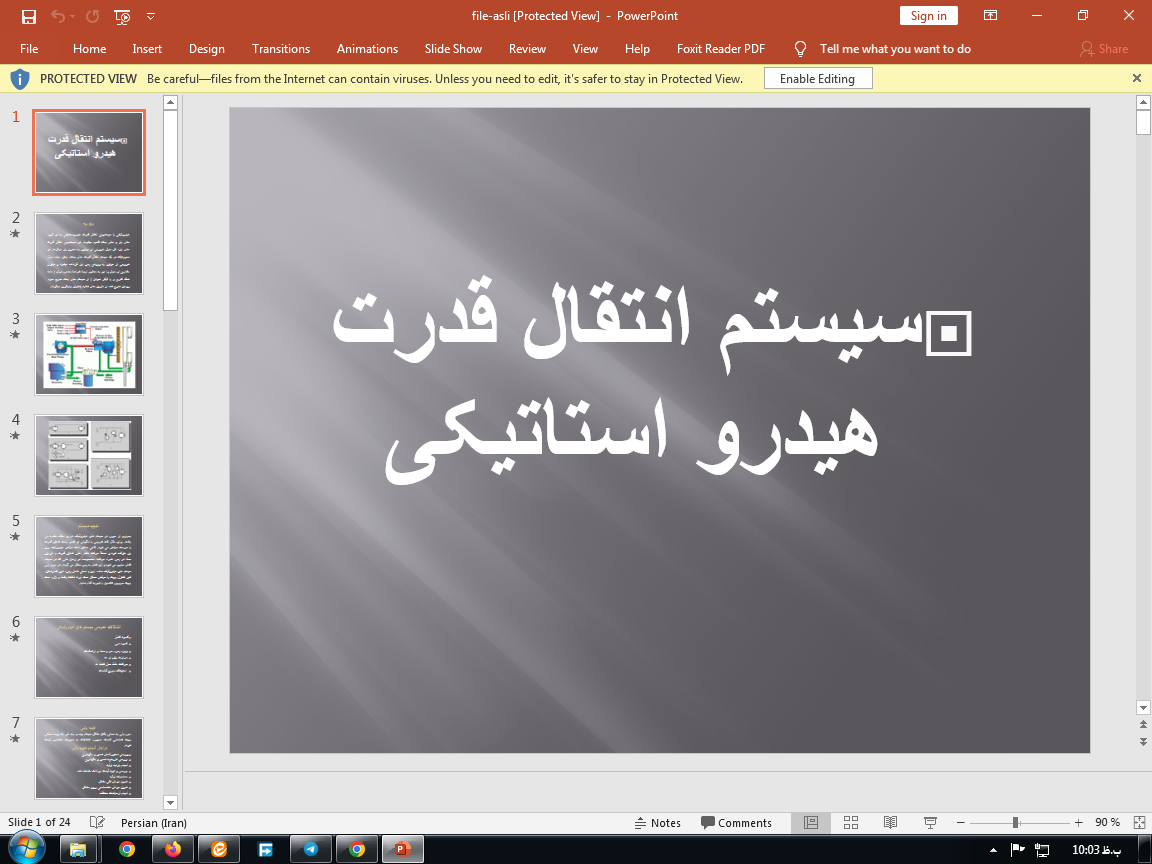Switch to Reading View
The width and height of the screenshot is (1152, 864).
click(890, 823)
